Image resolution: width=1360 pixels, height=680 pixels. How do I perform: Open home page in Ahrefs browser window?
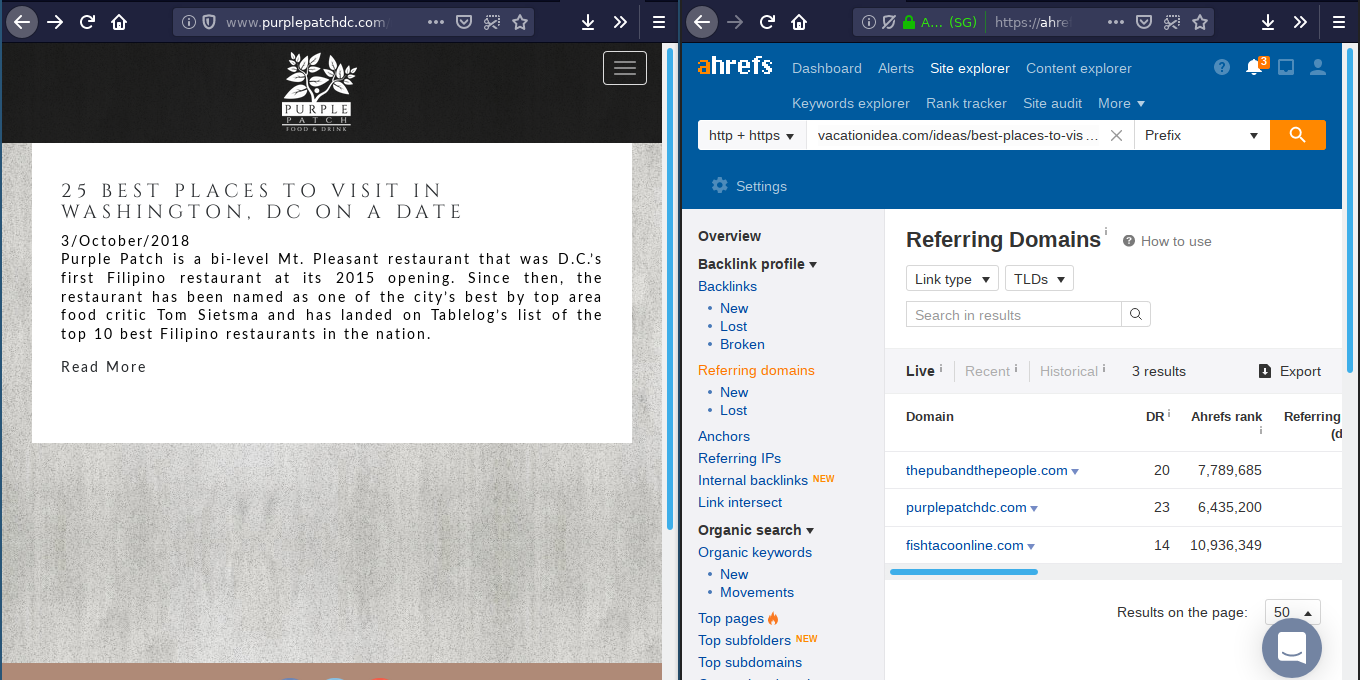tap(799, 22)
